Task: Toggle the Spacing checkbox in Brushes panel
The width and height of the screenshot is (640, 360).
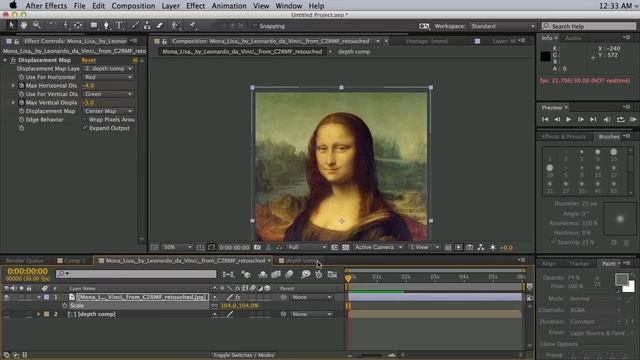Action: tap(553, 242)
